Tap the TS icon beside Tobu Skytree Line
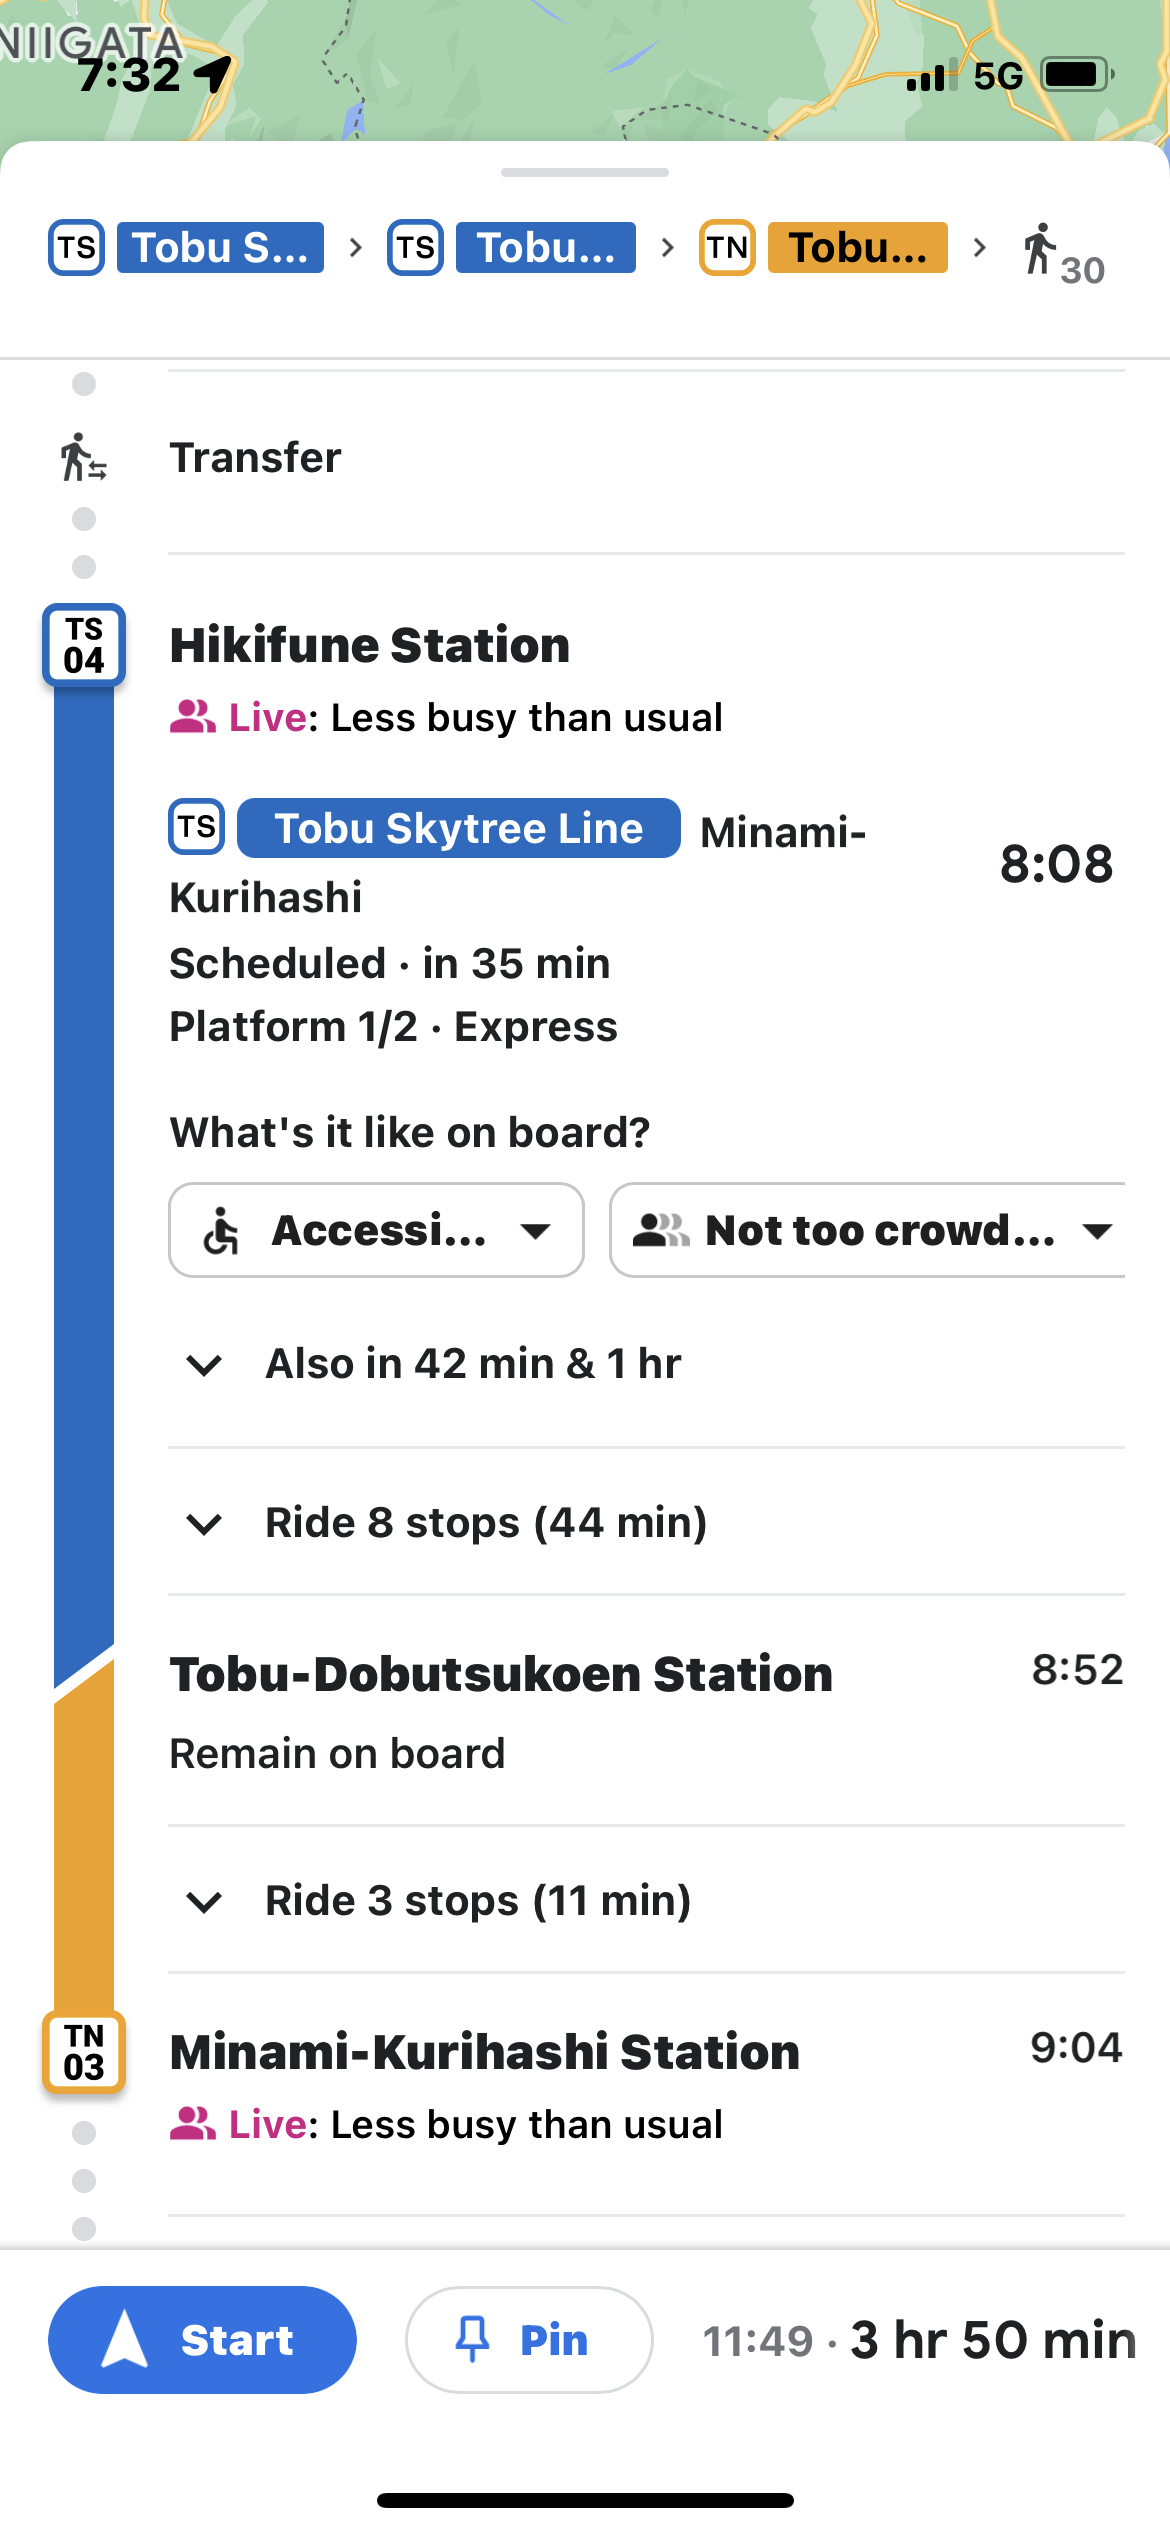Viewport: 1170px width, 2532px height. 196,827
